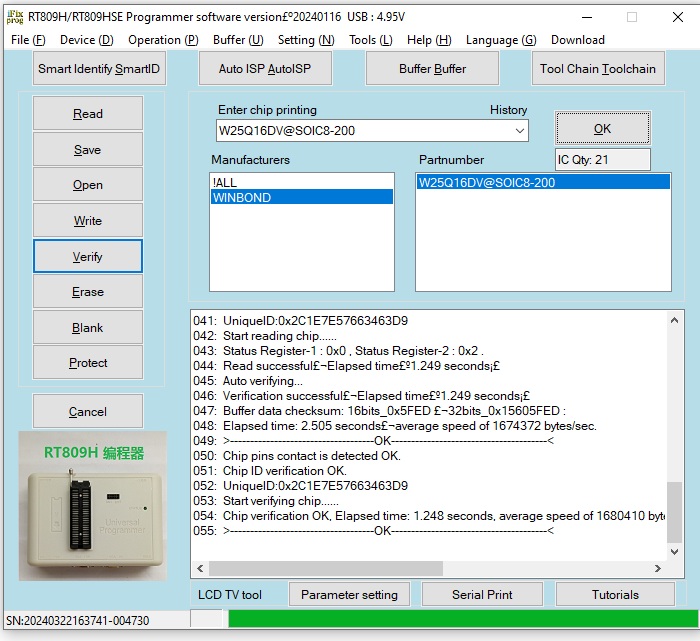Click the Cancel button
700x641 pixels.
[88, 411]
